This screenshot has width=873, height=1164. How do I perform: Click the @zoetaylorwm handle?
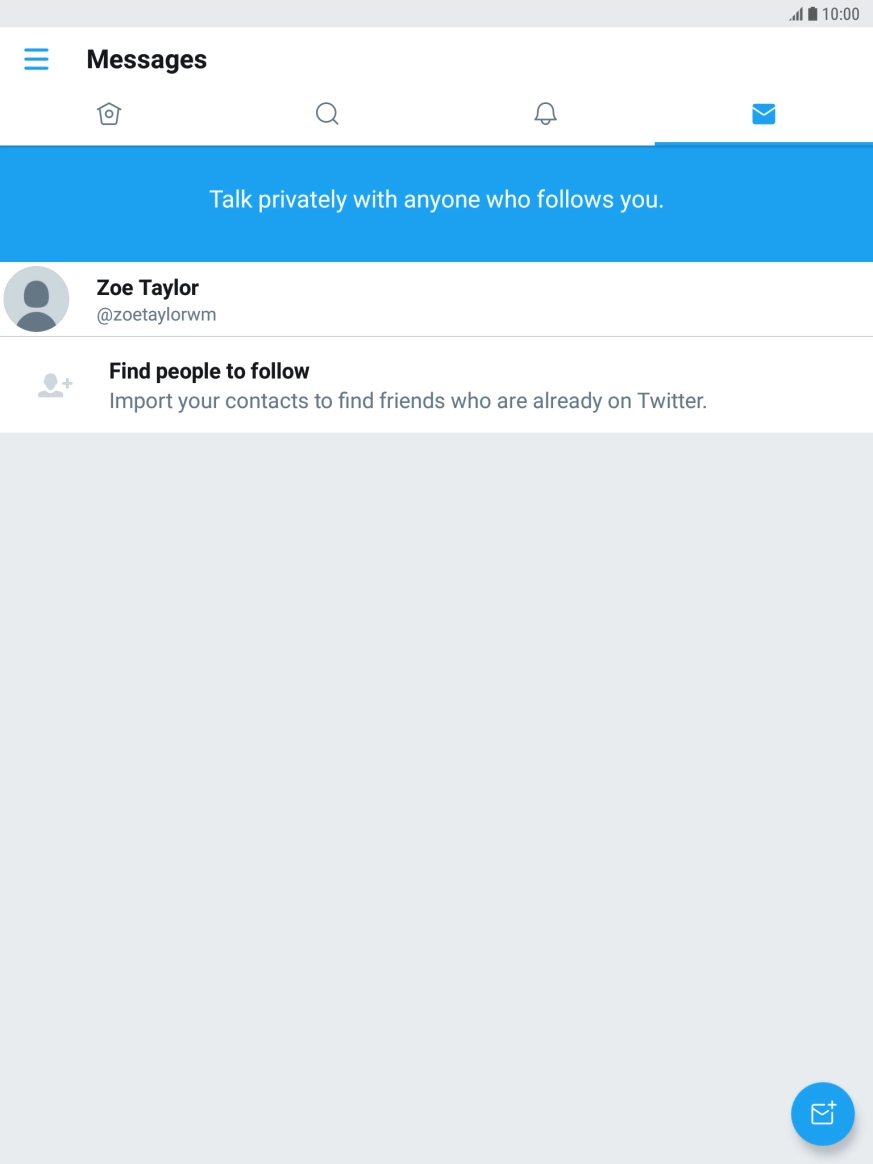pyautogui.click(x=156, y=315)
